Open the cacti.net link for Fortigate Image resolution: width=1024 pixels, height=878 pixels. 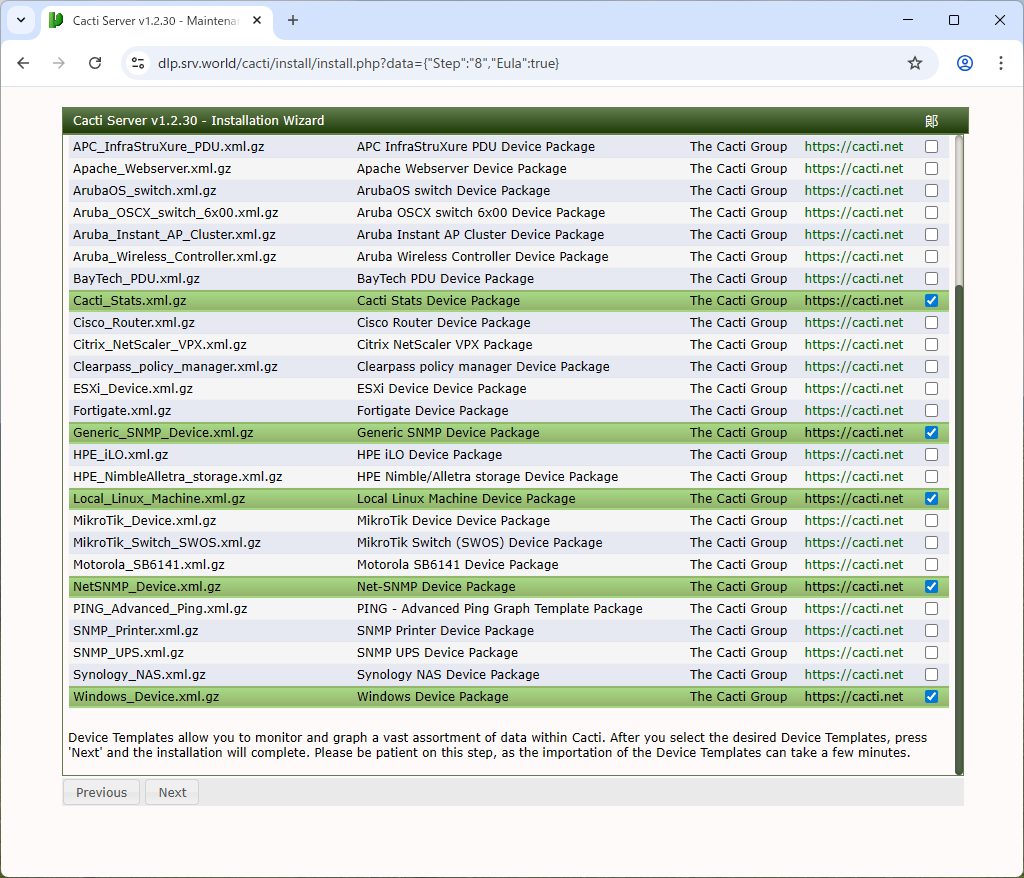853,411
